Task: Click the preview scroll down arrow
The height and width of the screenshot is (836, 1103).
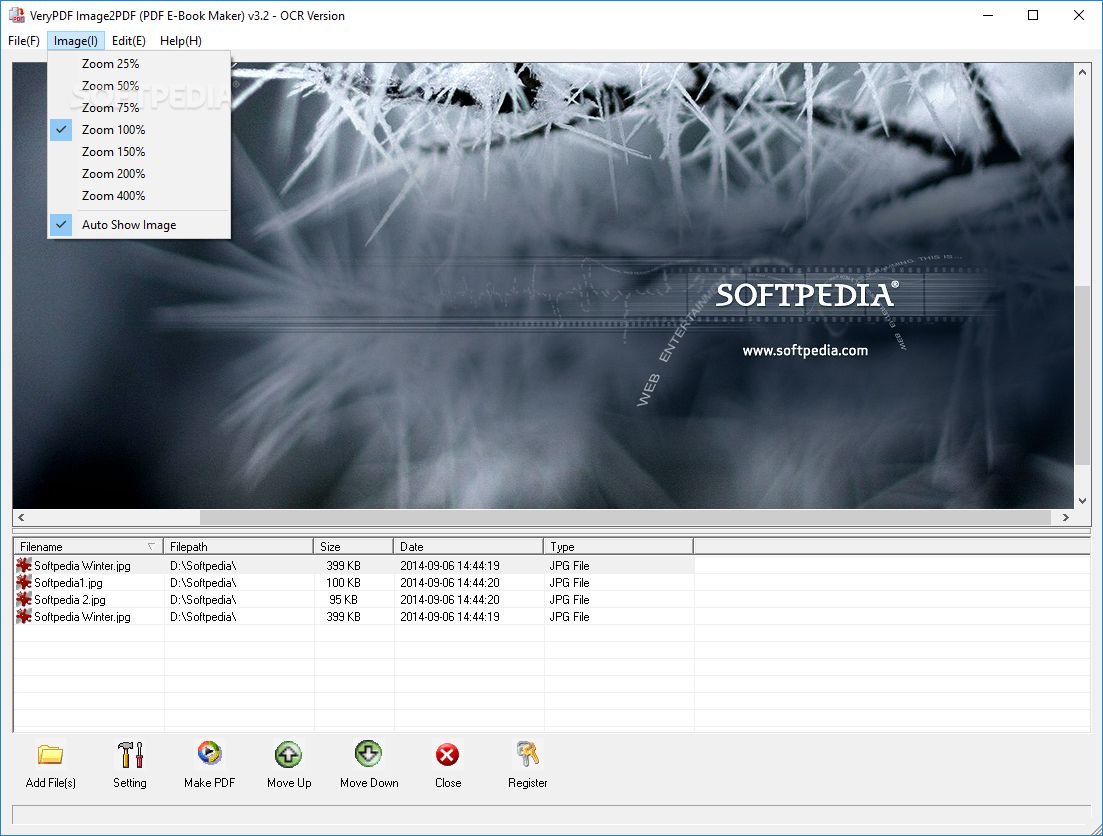Action: pos(1082,500)
